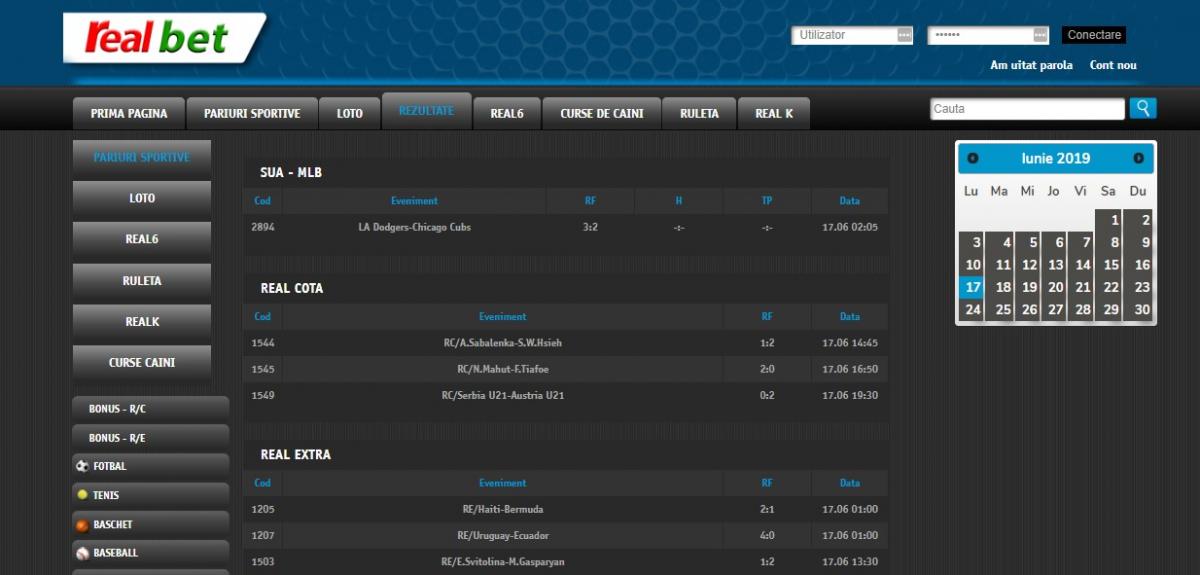Select day 5 in the calendar

1027,242
